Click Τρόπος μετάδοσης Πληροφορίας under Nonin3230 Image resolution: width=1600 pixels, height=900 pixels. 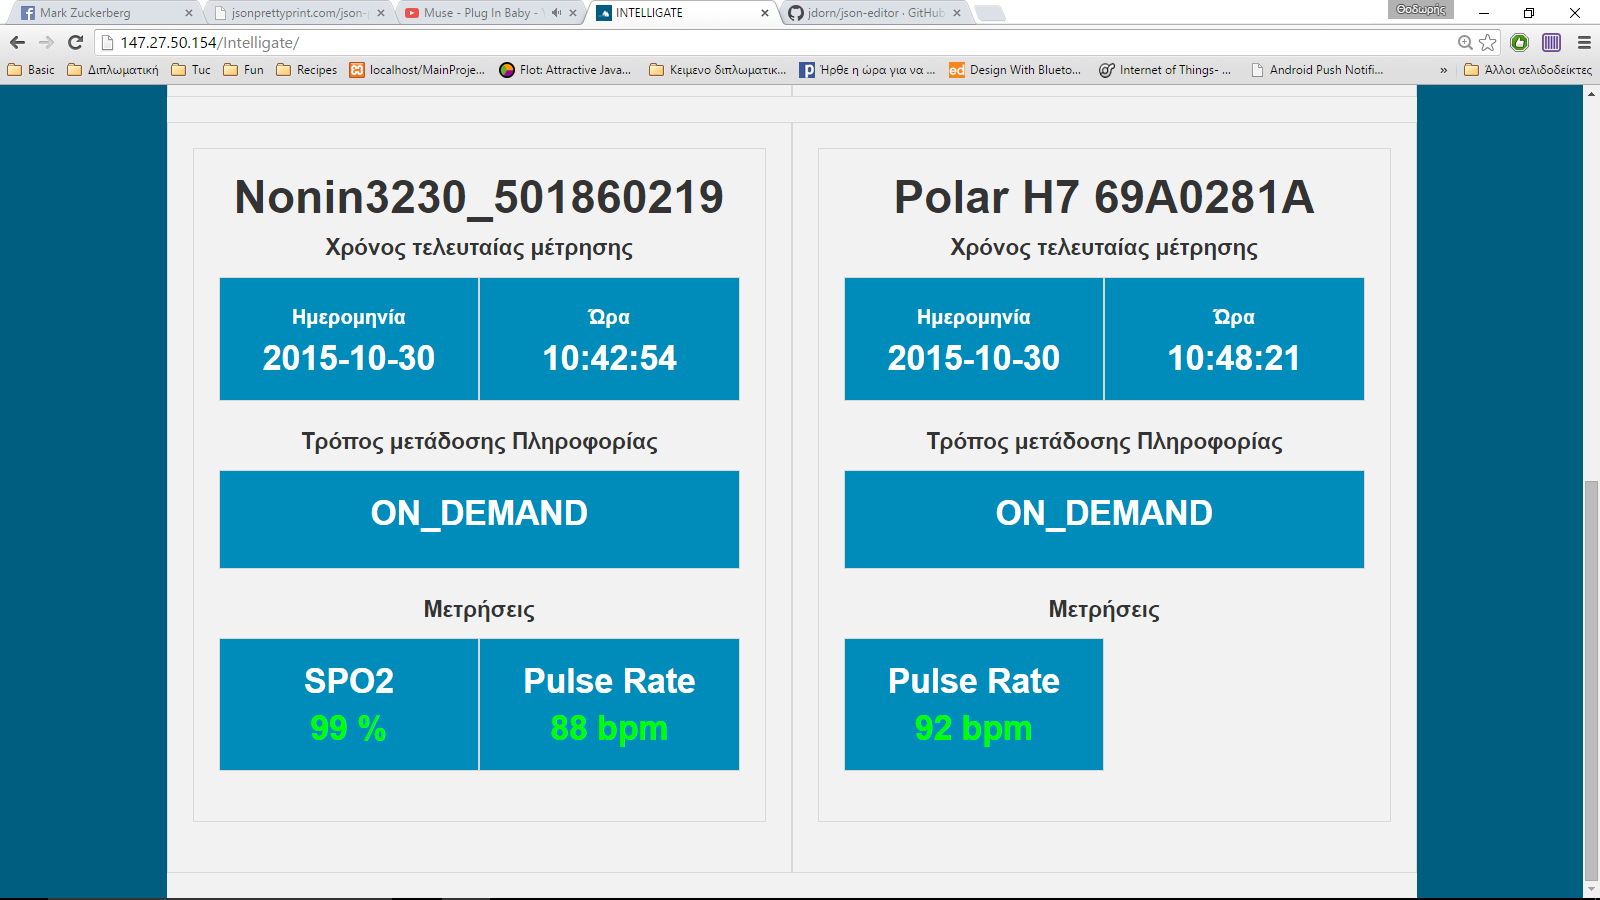click(479, 441)
